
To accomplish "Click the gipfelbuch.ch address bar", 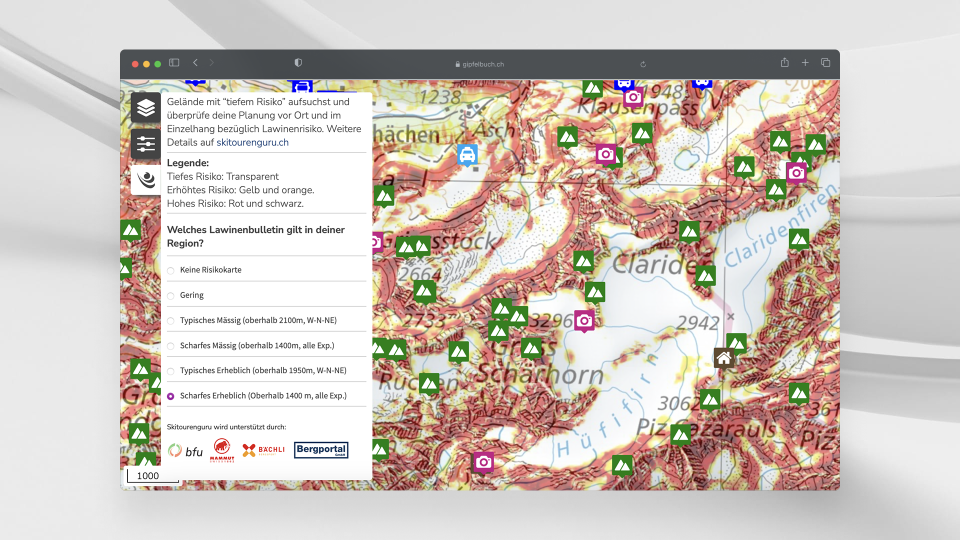I will coord(480,63).
